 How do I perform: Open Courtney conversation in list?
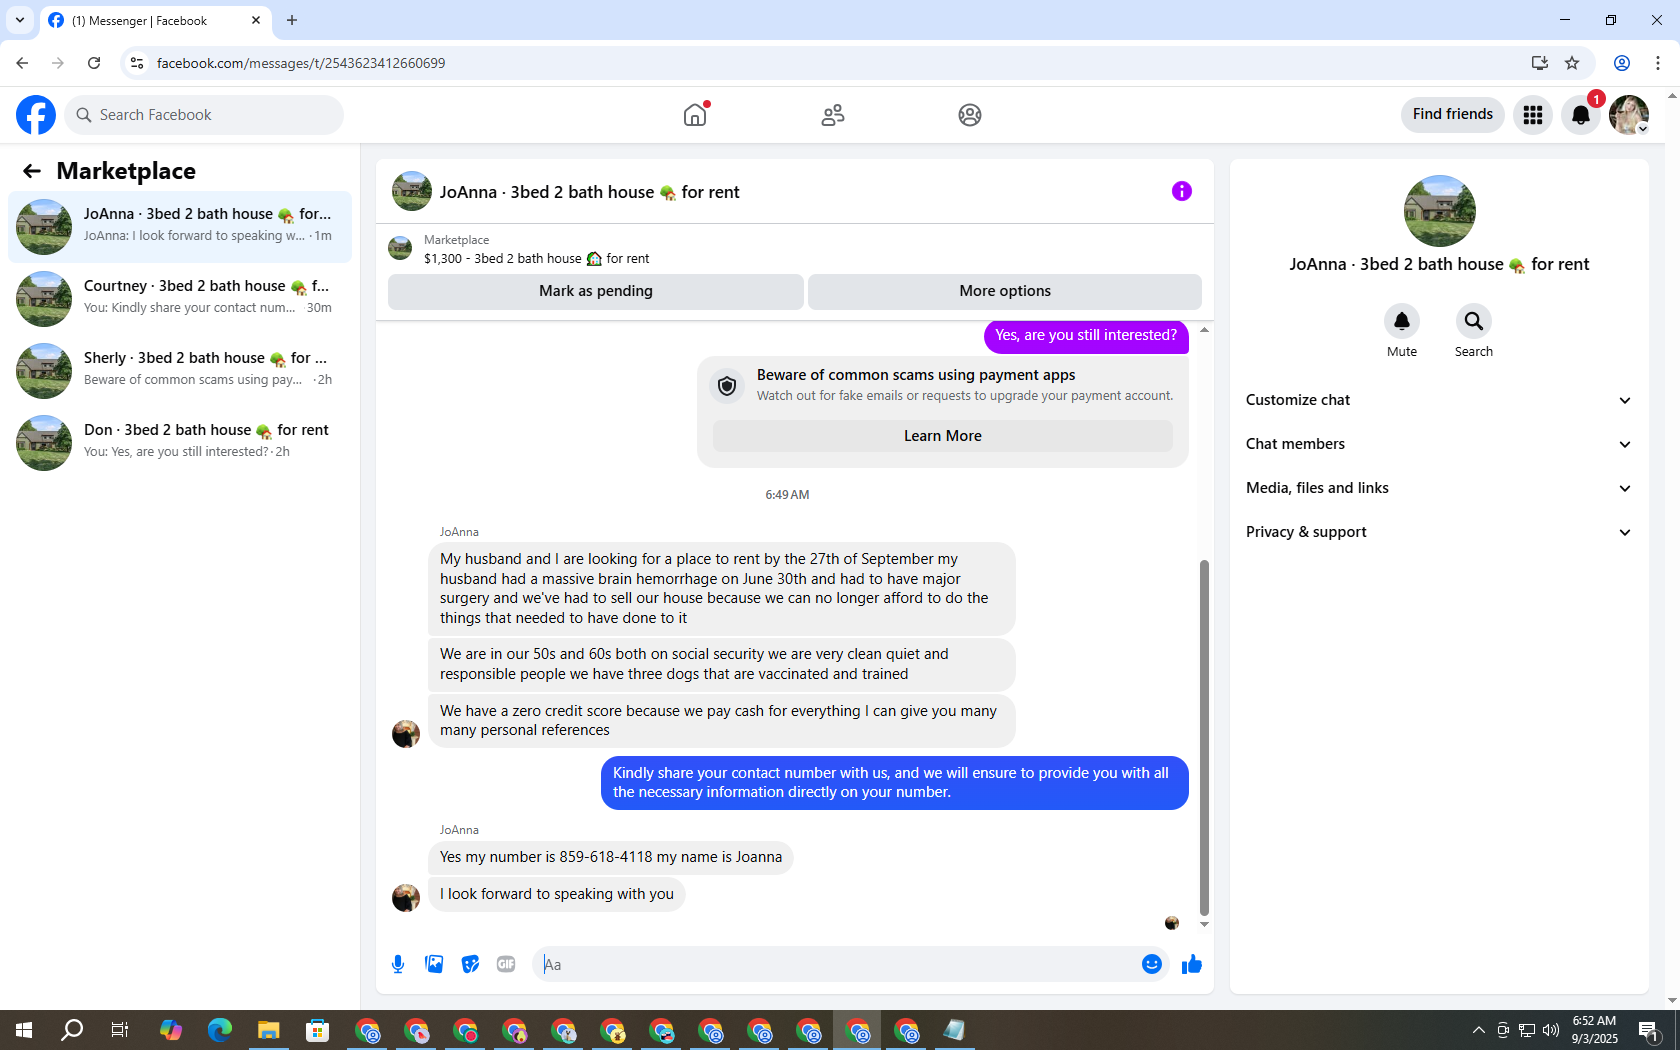[180, 299]
